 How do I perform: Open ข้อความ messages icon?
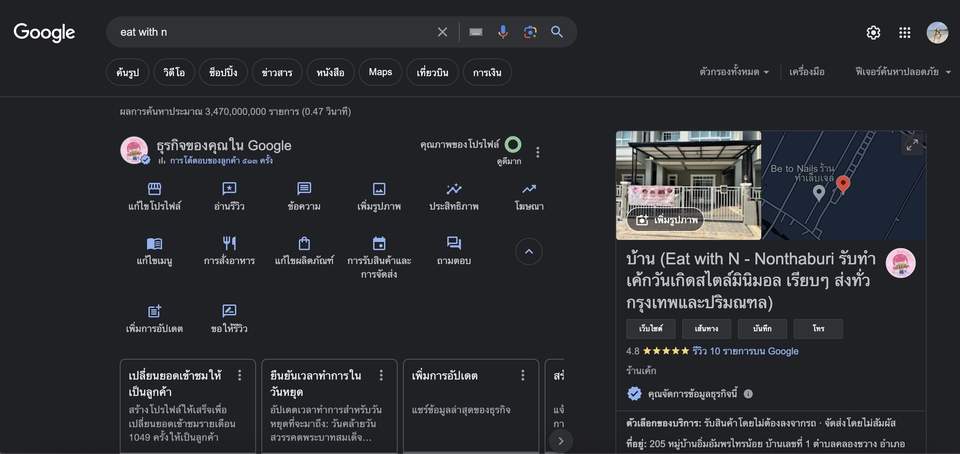304,189
